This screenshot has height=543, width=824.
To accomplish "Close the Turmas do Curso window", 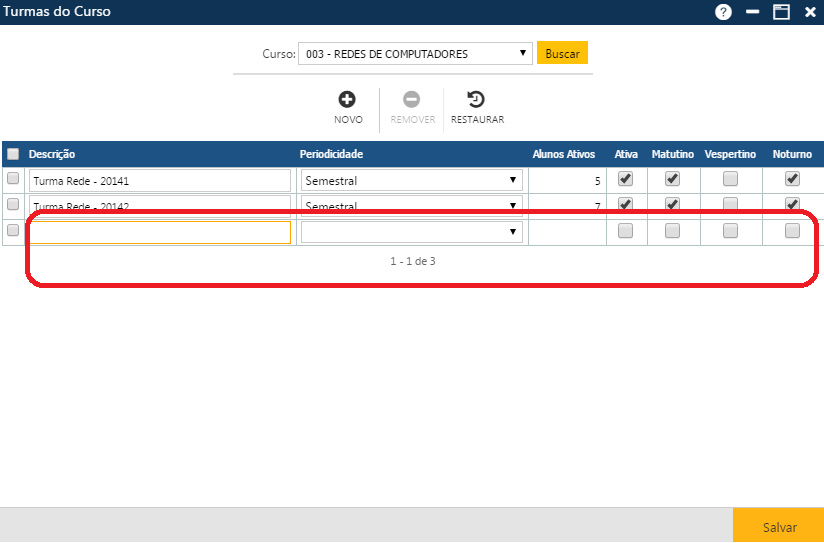I will tap(810, 12).
